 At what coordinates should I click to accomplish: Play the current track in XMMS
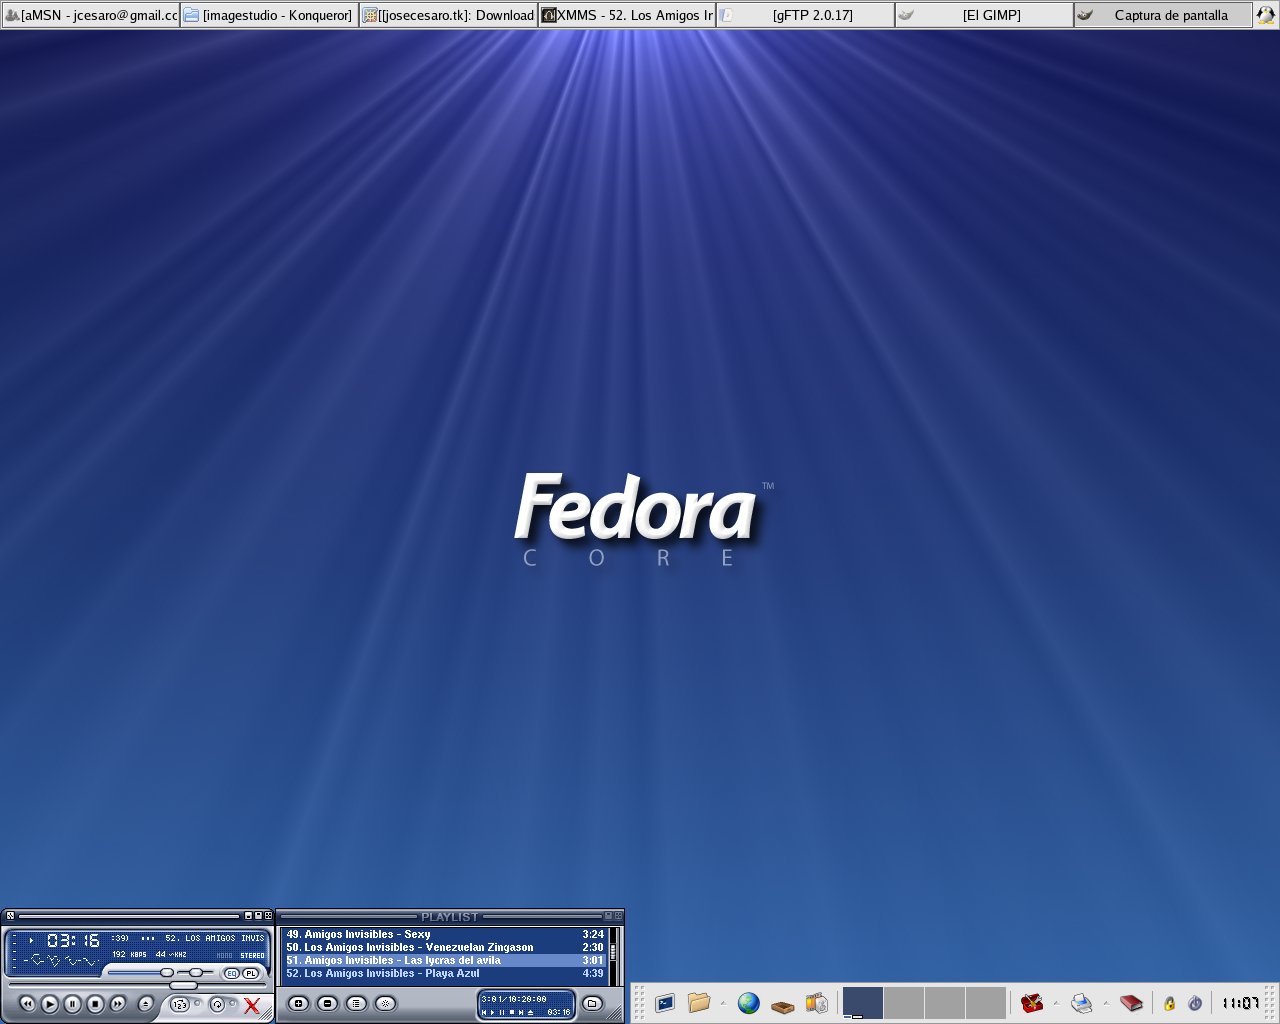tap(49, 1004)
